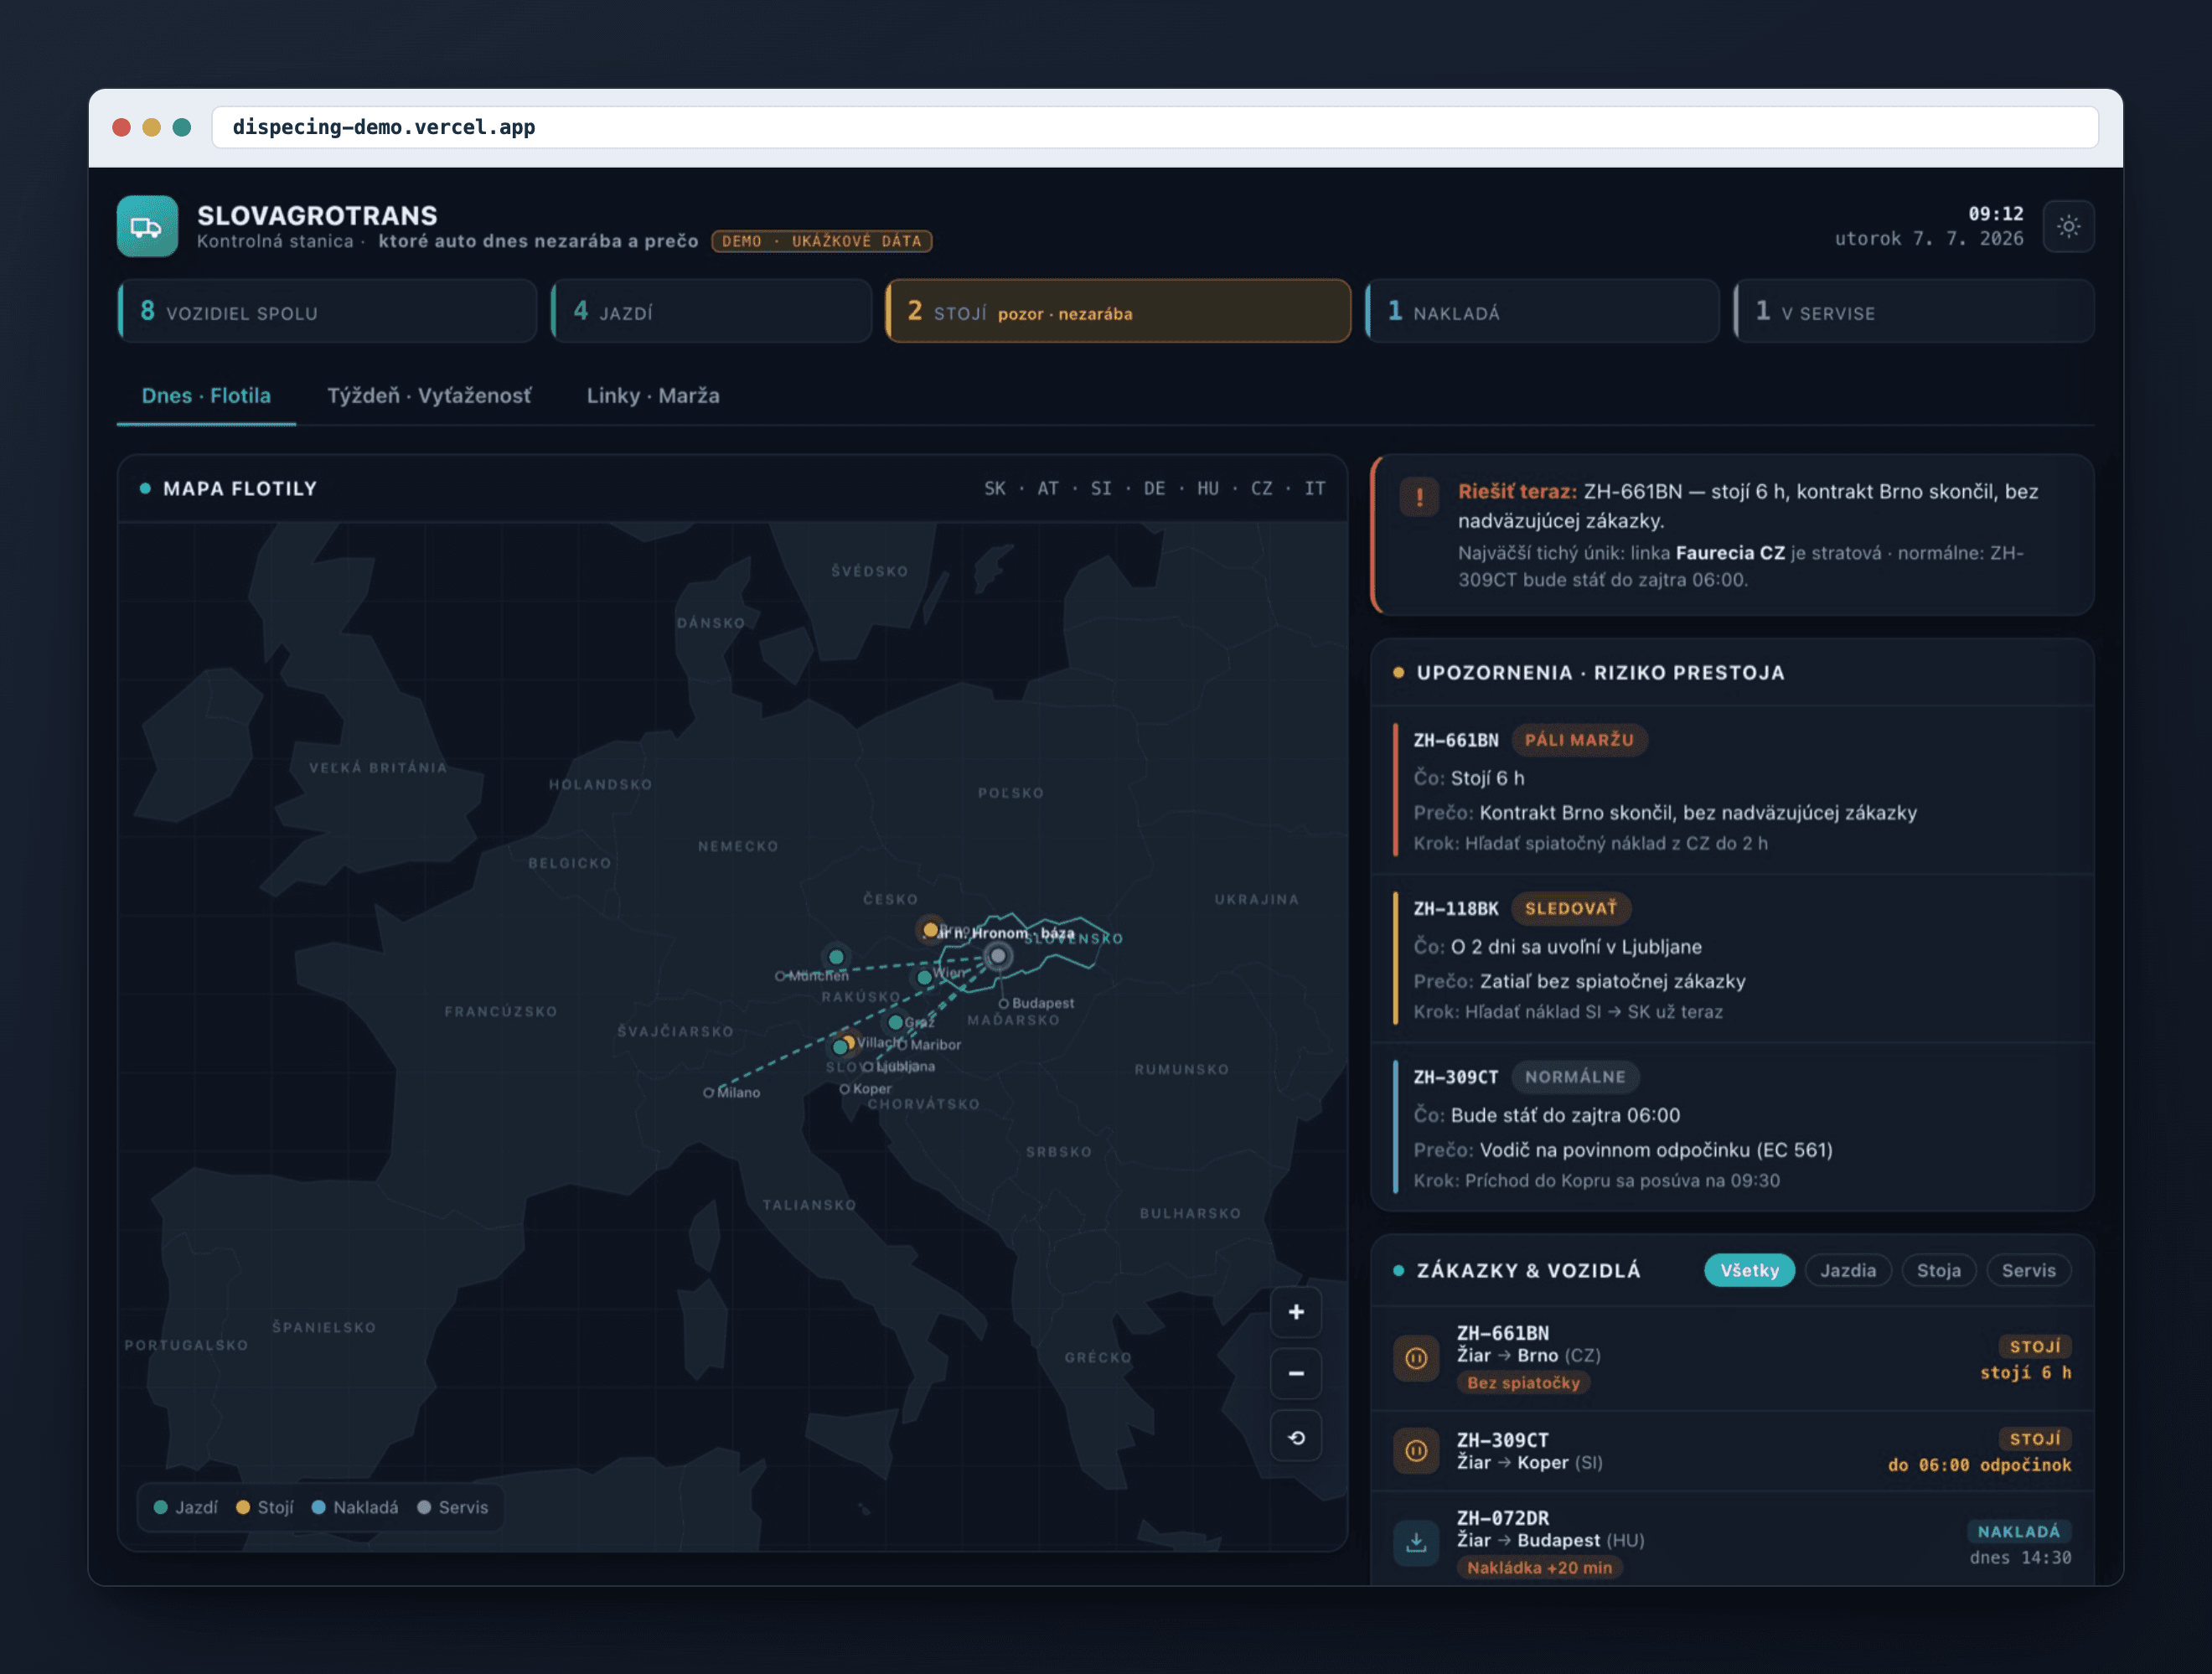Viewport: 2212px width, 1674px height.
Task: Click the loading icon for ZH-072DR order
Action: click(x=1416, y=1543)
